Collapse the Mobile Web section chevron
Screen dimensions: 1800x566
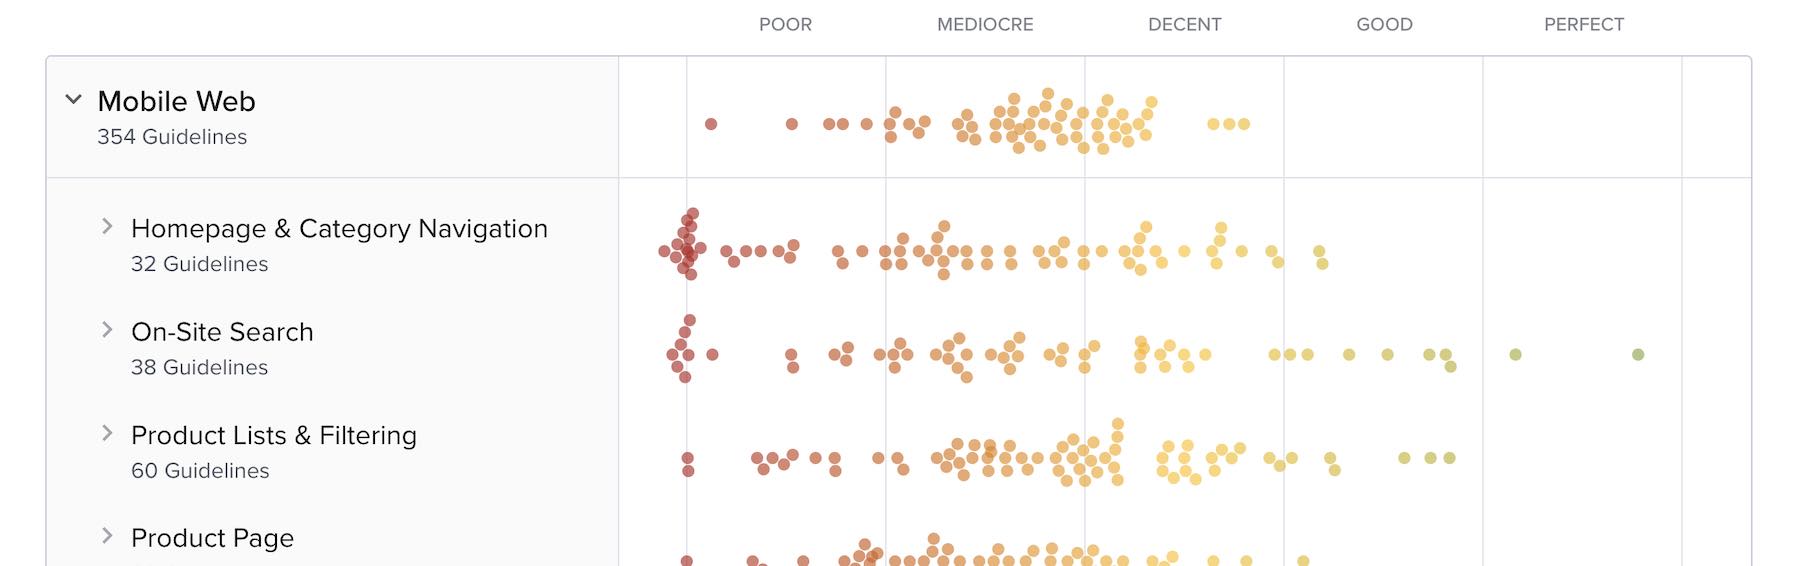point(73,100)
